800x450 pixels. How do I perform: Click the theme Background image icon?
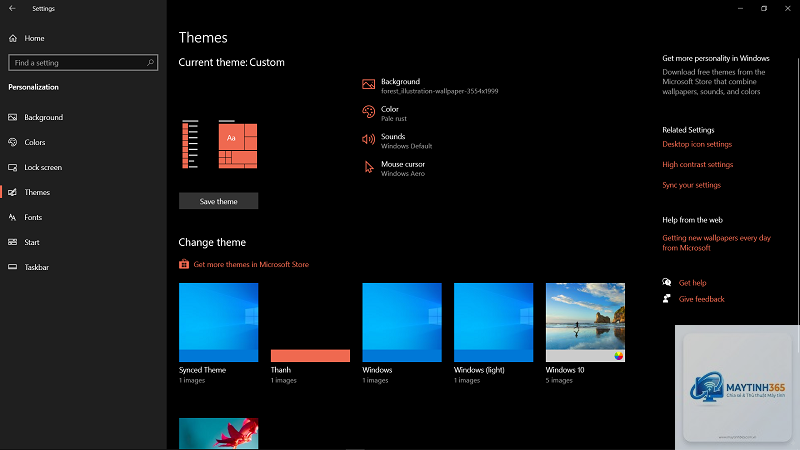(368, 84)
